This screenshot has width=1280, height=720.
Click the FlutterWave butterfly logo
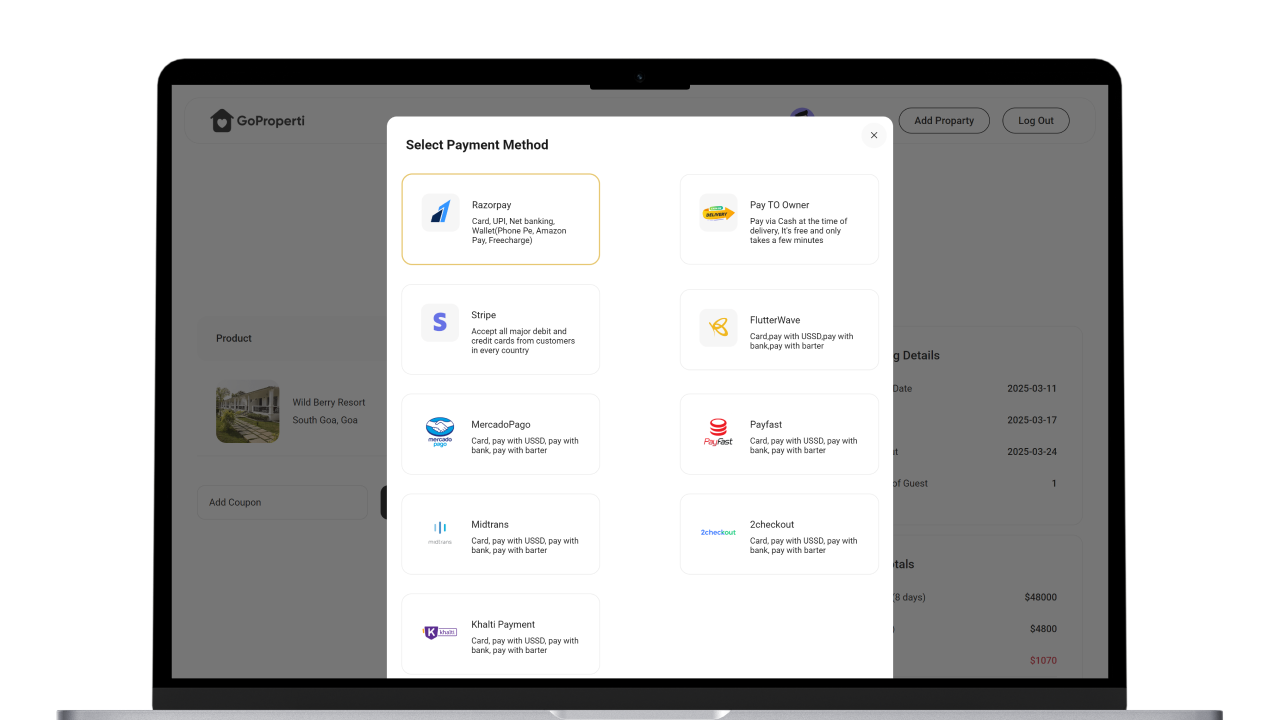pos(718,327)
